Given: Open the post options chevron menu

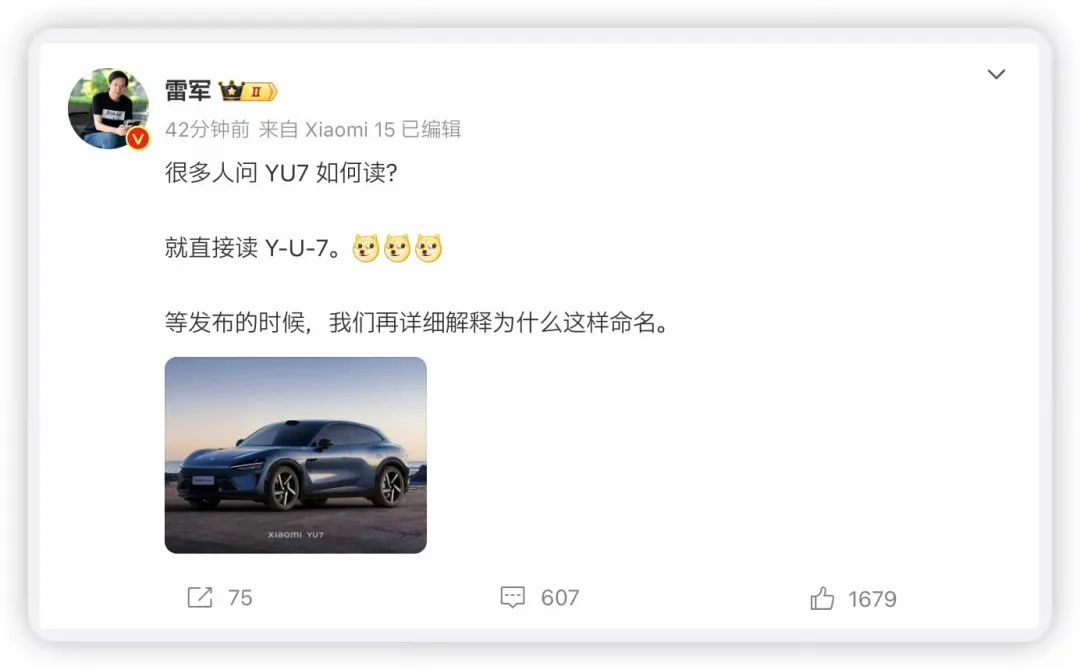Looking at the screenshot, I should [996, 74].
